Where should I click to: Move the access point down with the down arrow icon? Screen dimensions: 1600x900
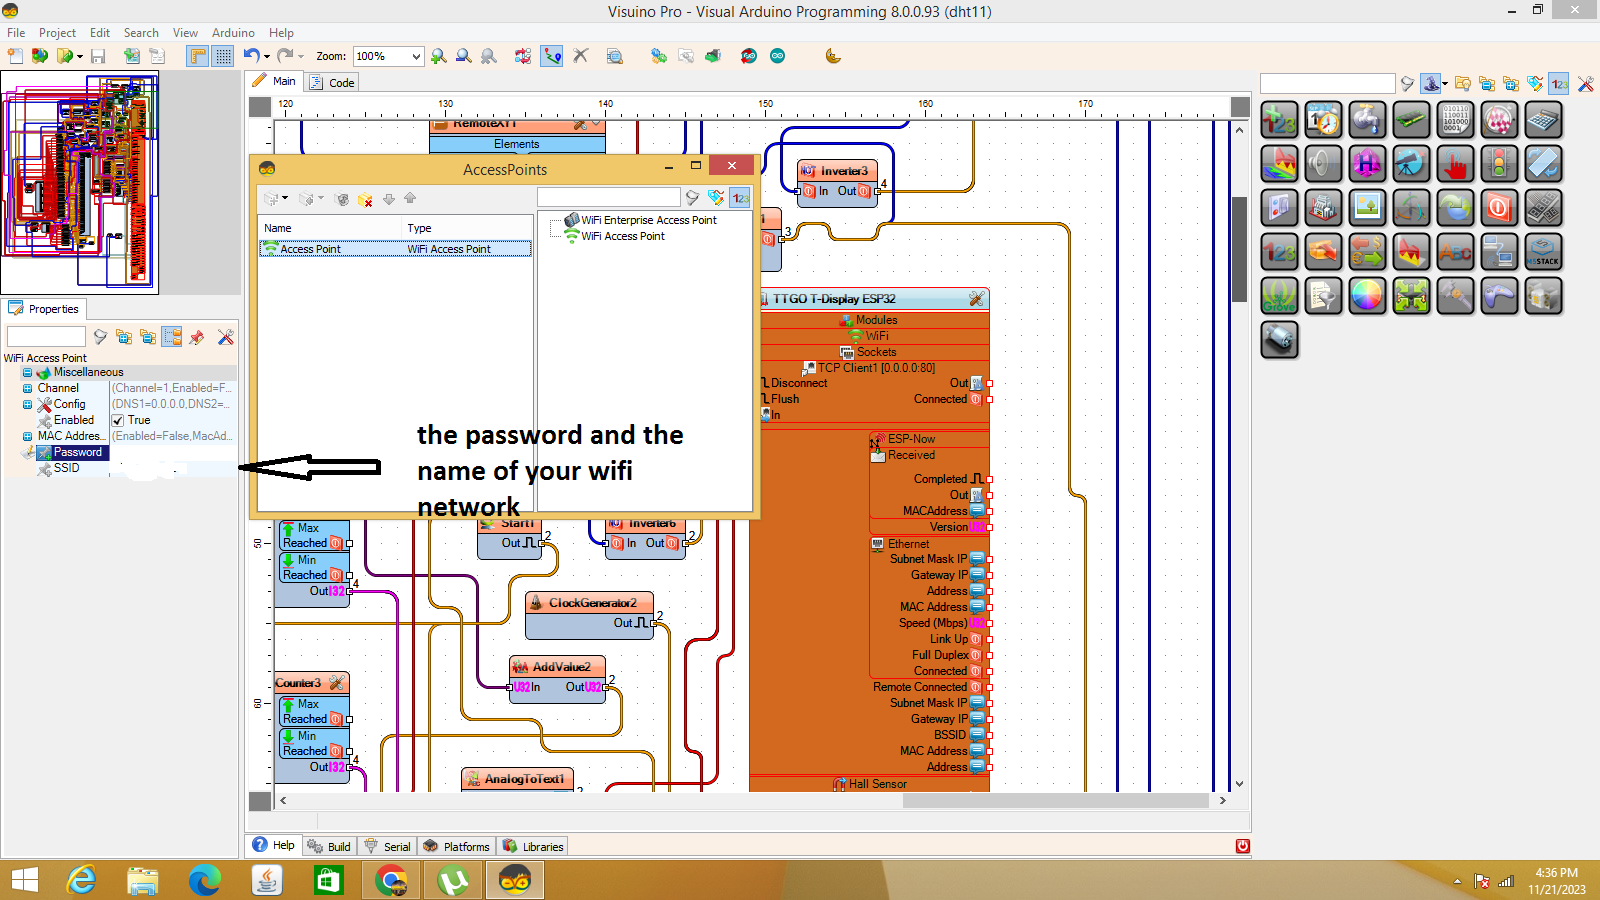(x=390, y=198)
